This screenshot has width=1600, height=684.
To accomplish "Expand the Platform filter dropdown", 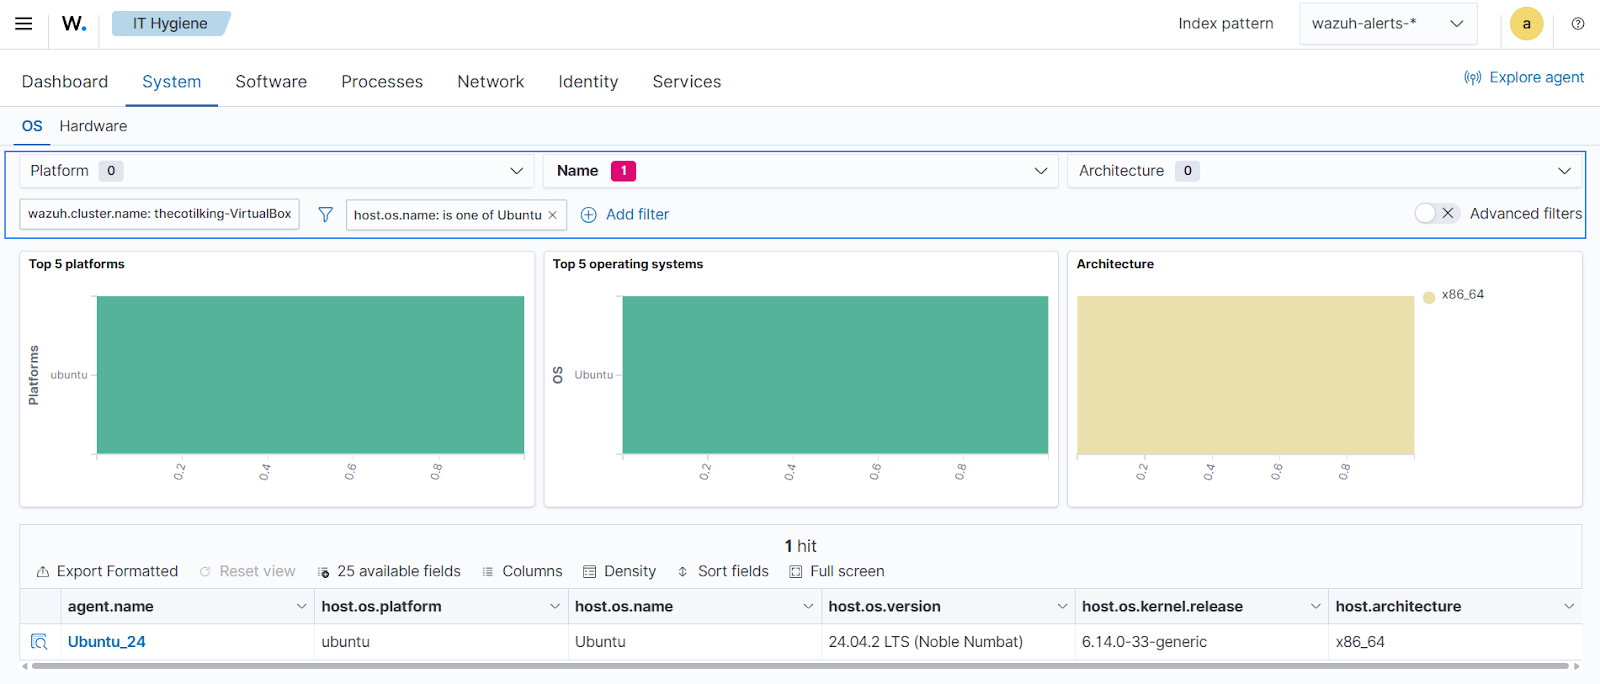I will pyautogui.click(x=517, y=171).
